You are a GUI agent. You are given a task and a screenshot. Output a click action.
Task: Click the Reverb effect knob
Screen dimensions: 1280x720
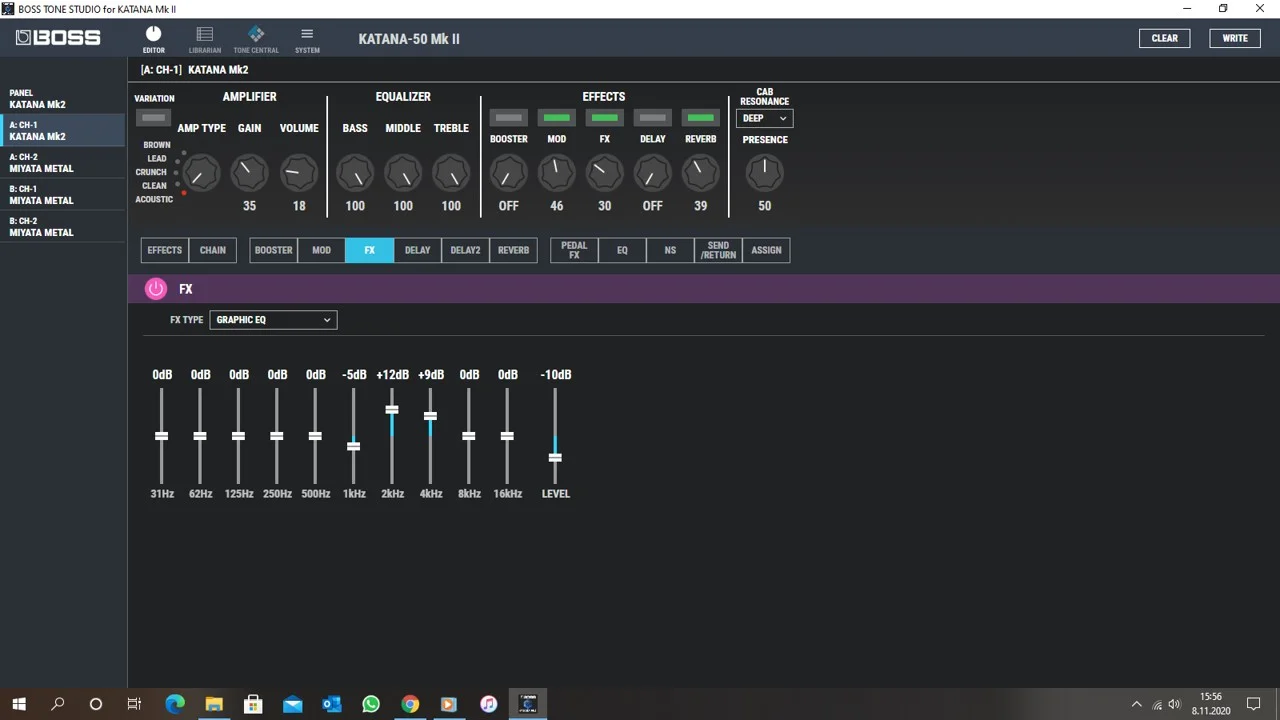700,173
